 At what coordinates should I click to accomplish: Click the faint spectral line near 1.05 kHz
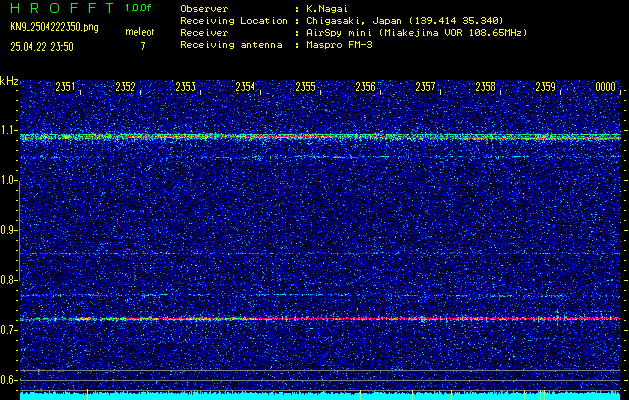click(x=320, y=157)
